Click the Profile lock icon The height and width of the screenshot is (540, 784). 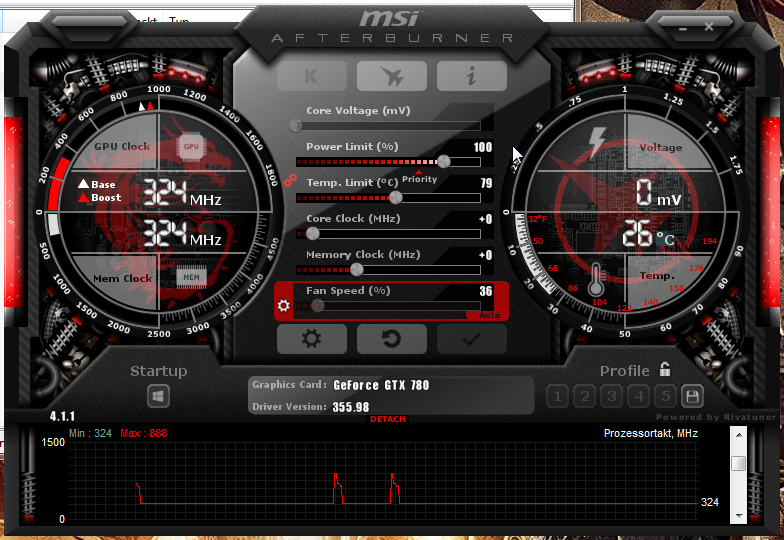[664, 370]
